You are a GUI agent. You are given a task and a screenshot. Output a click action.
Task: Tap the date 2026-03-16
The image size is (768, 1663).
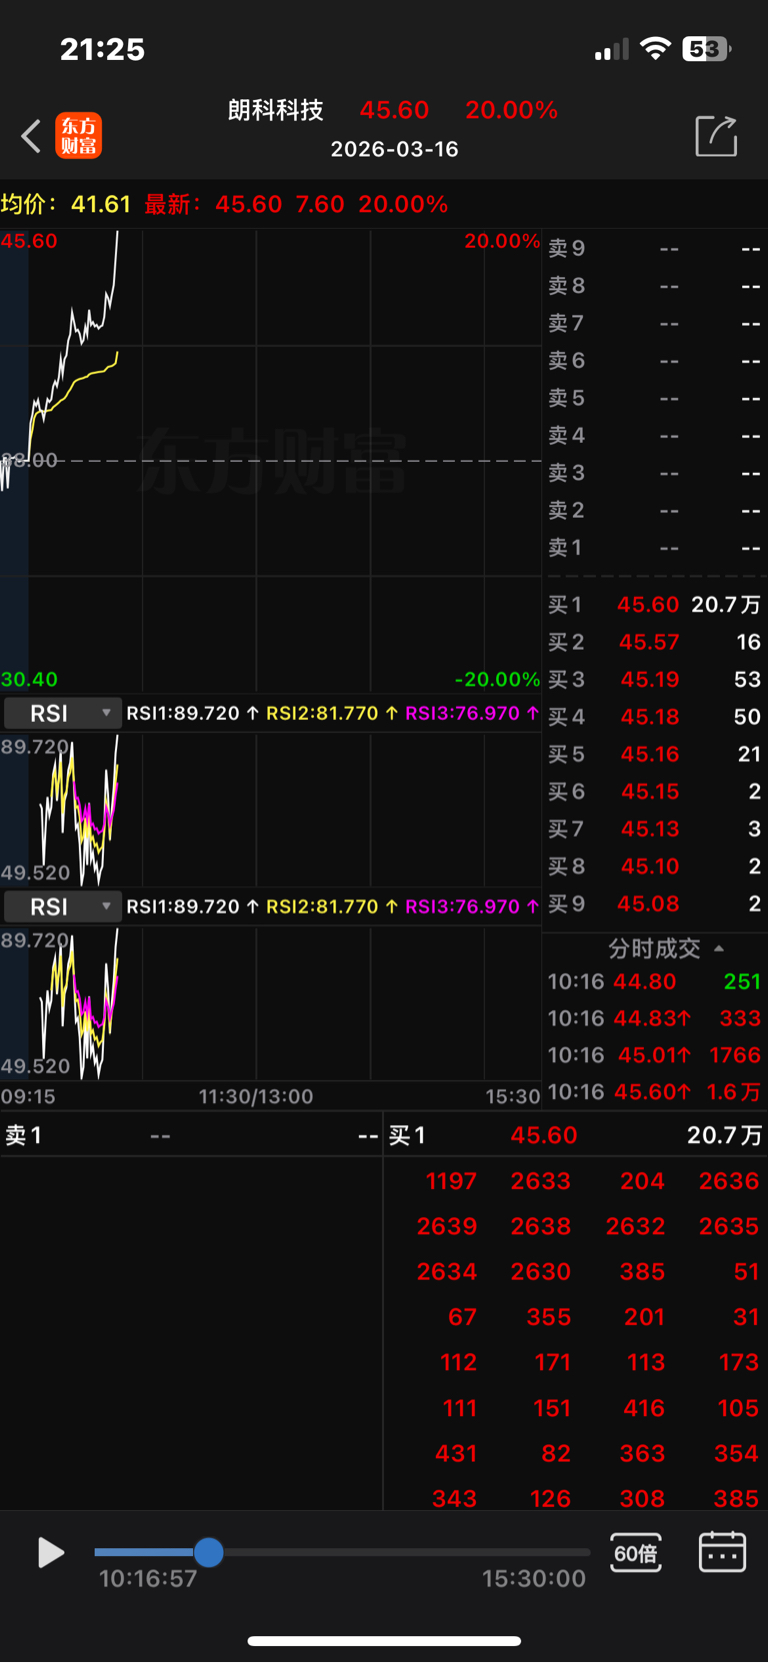[394, 149]
